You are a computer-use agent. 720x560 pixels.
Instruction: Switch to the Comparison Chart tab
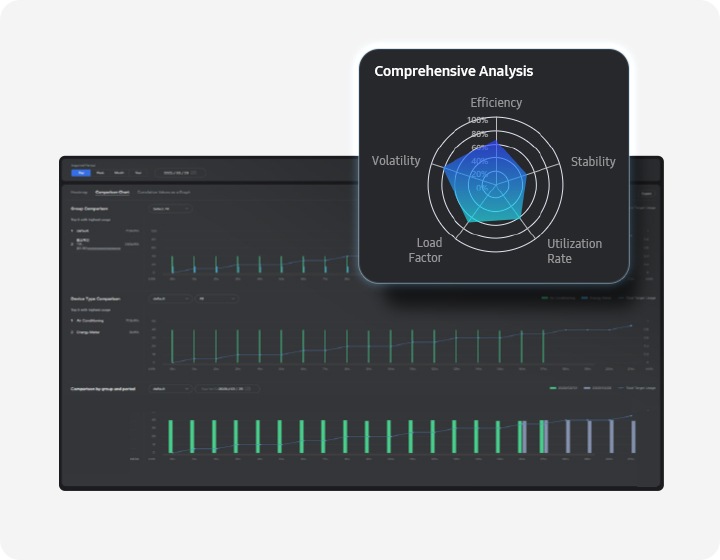tap(112, 191)
